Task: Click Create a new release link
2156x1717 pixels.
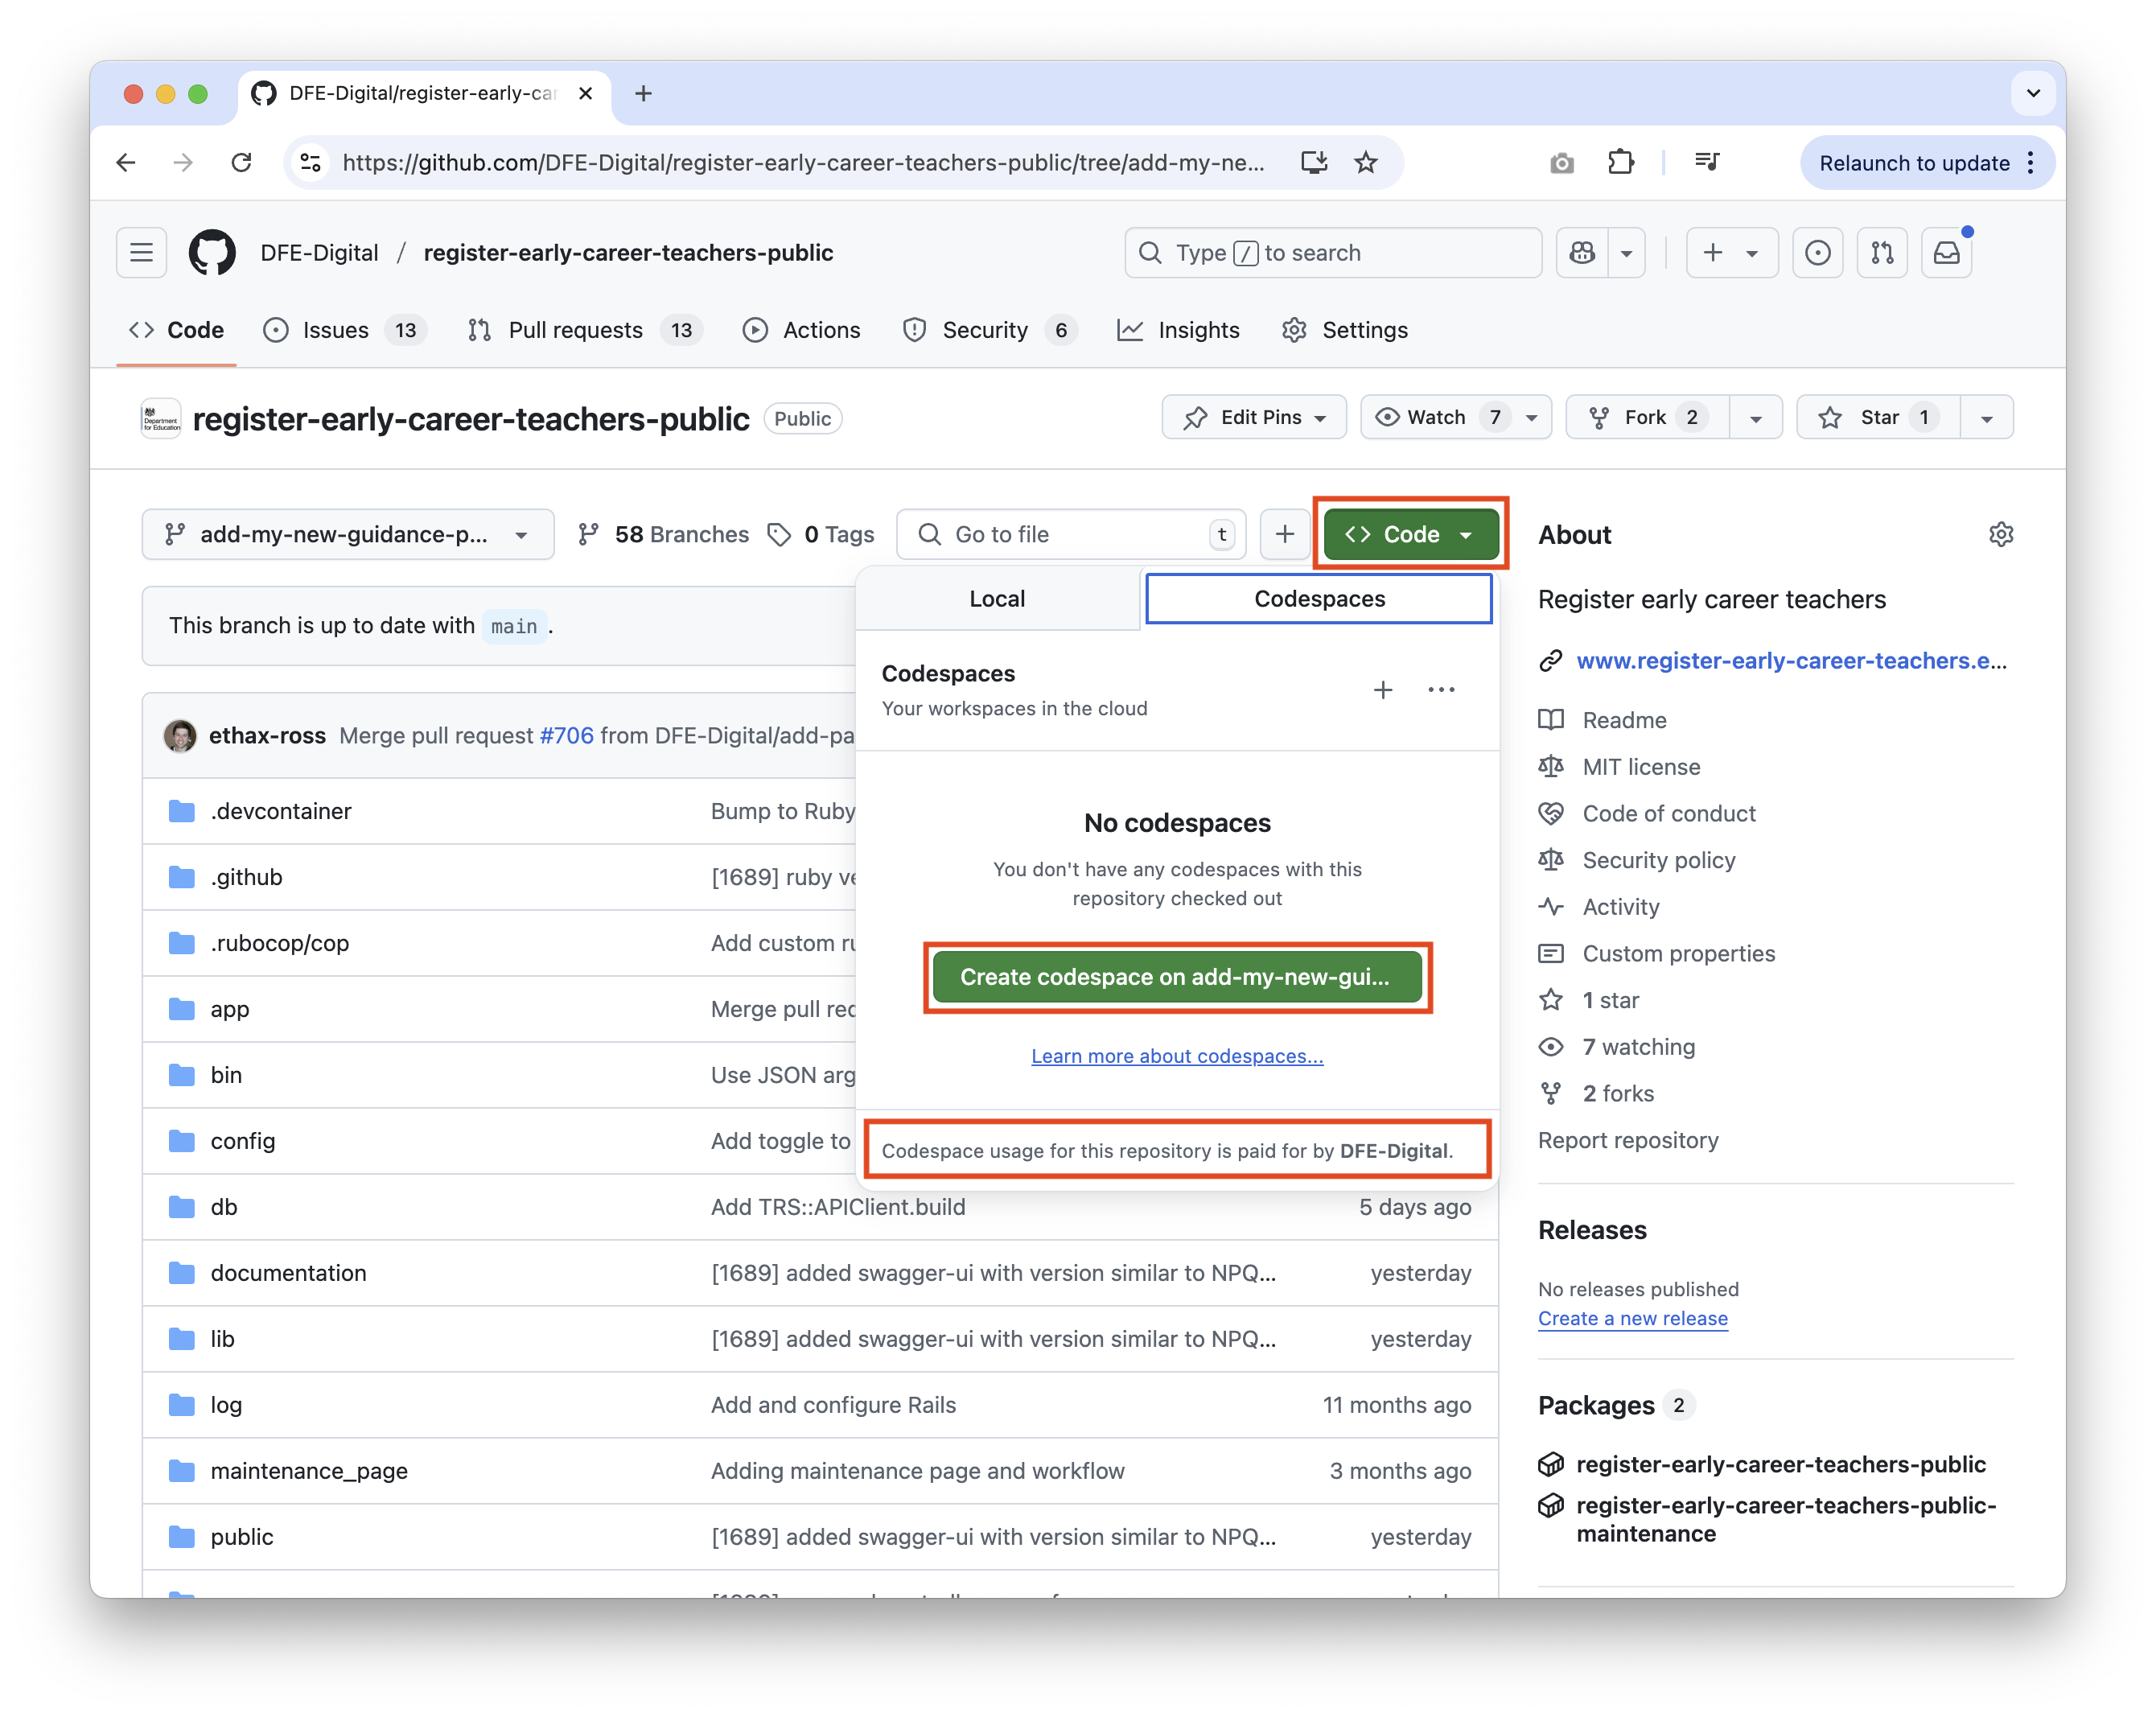Action: tap(1632, 1318)
